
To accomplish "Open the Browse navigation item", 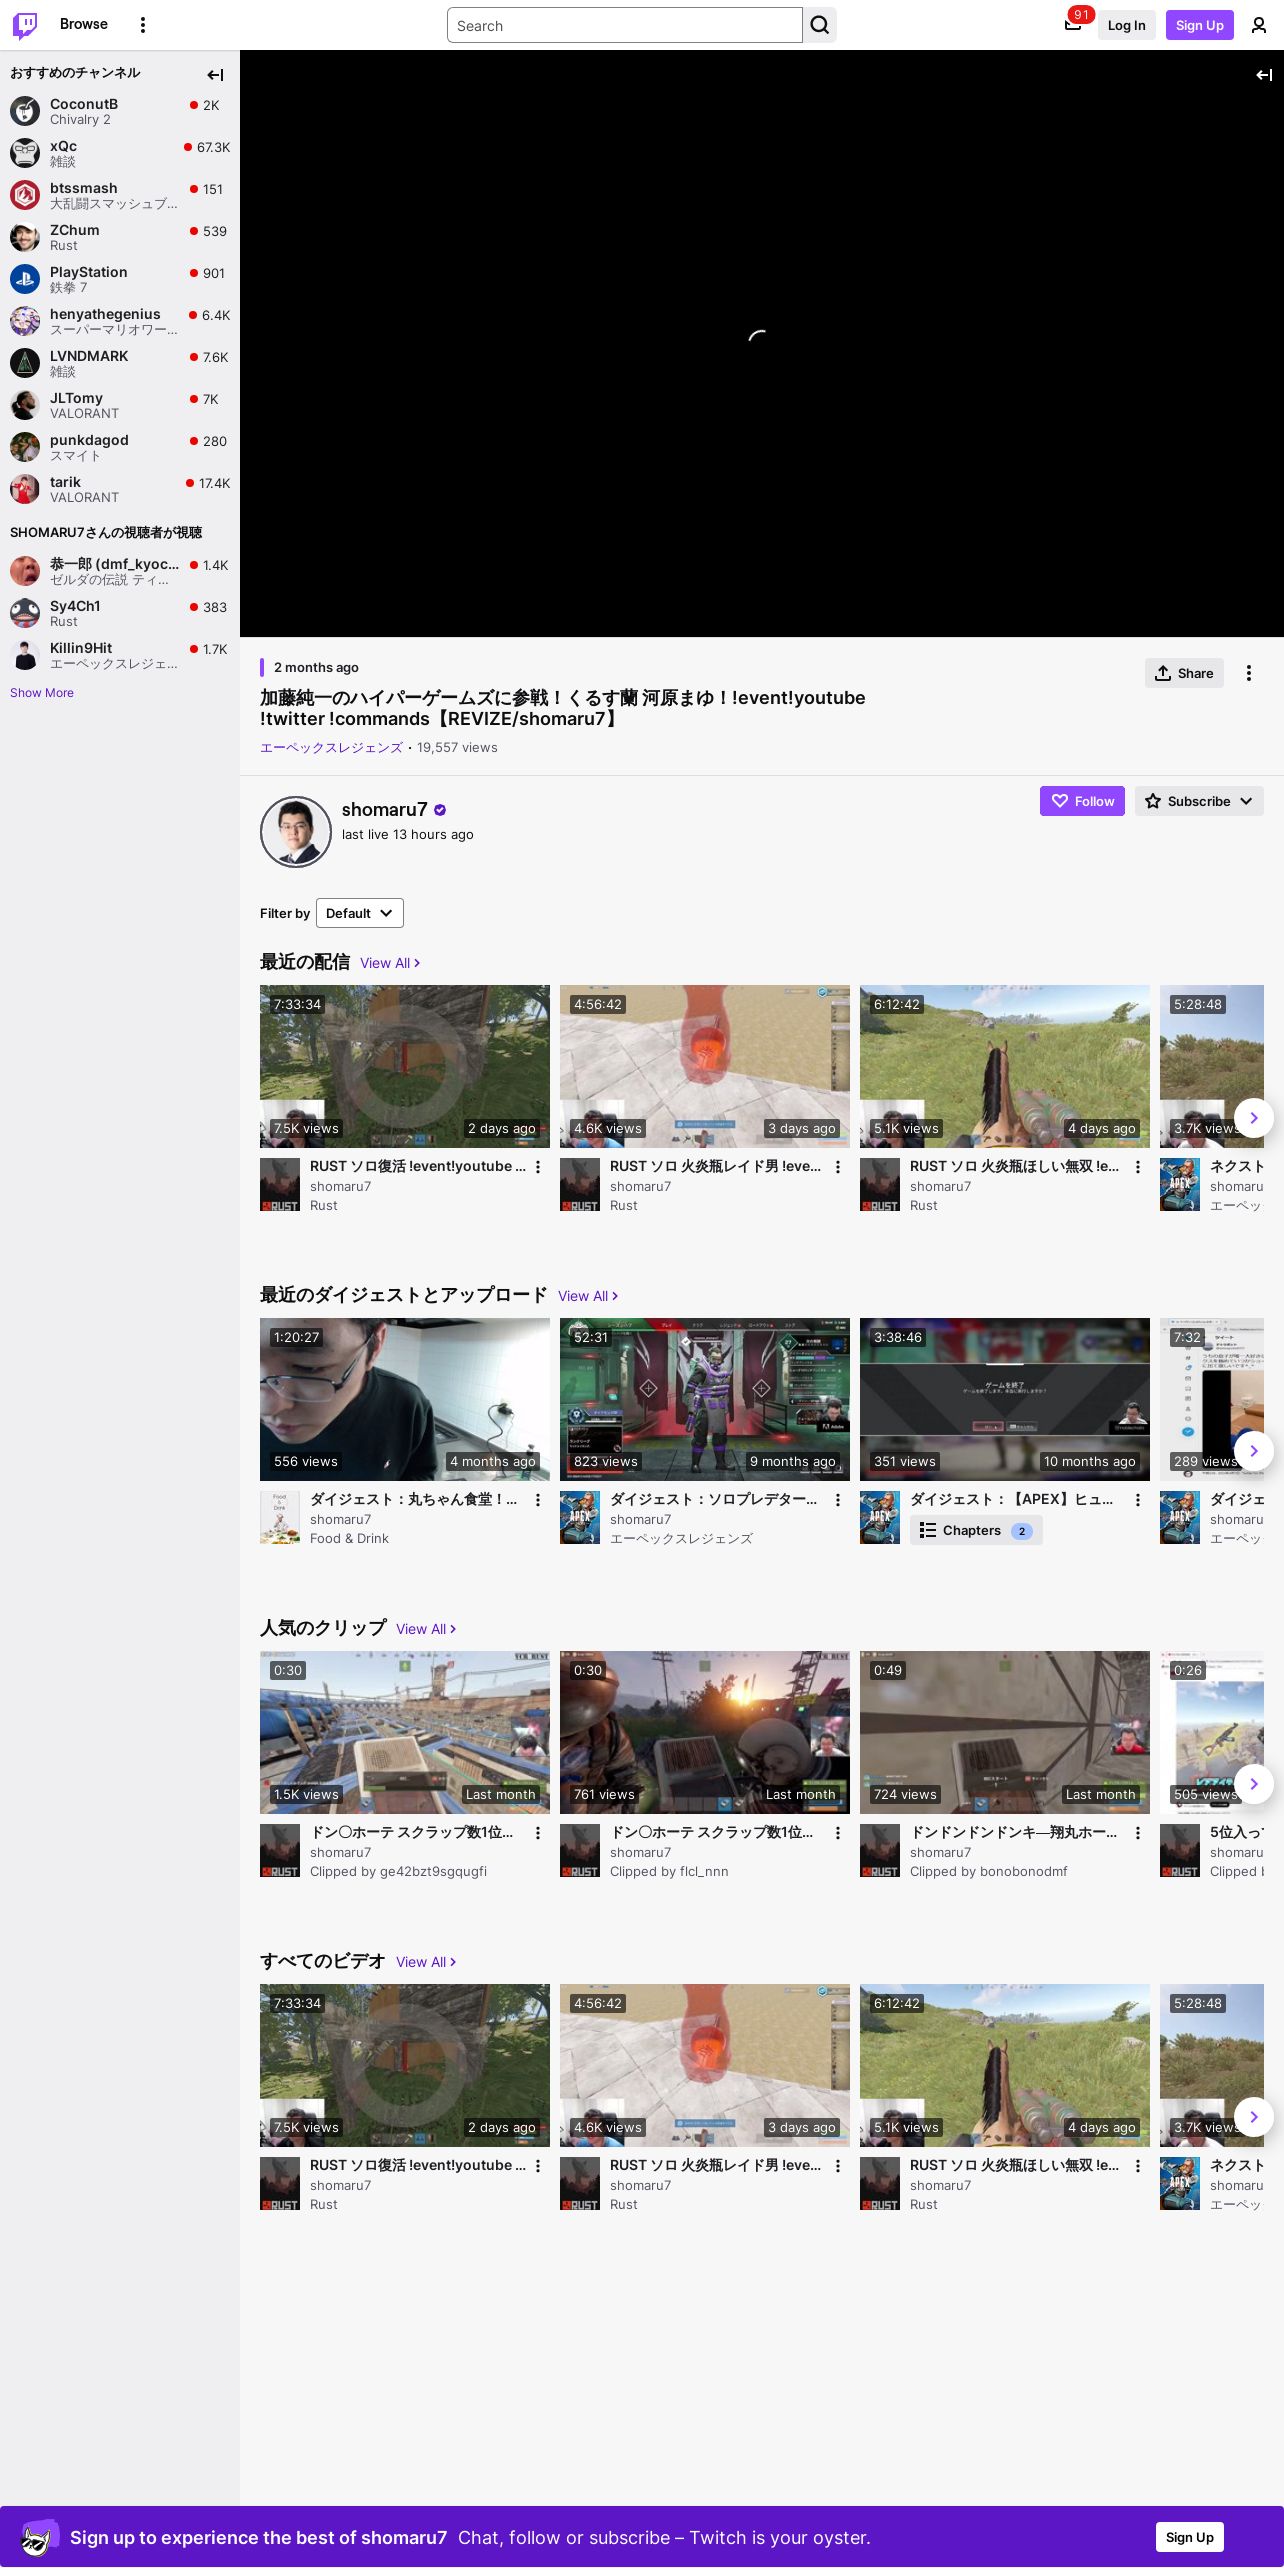I will click(x=84, y=24).
